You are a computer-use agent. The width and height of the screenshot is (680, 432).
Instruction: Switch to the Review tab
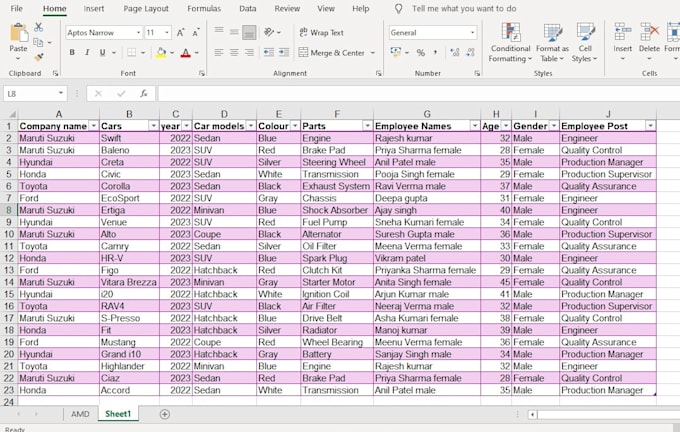pos(287,8)
